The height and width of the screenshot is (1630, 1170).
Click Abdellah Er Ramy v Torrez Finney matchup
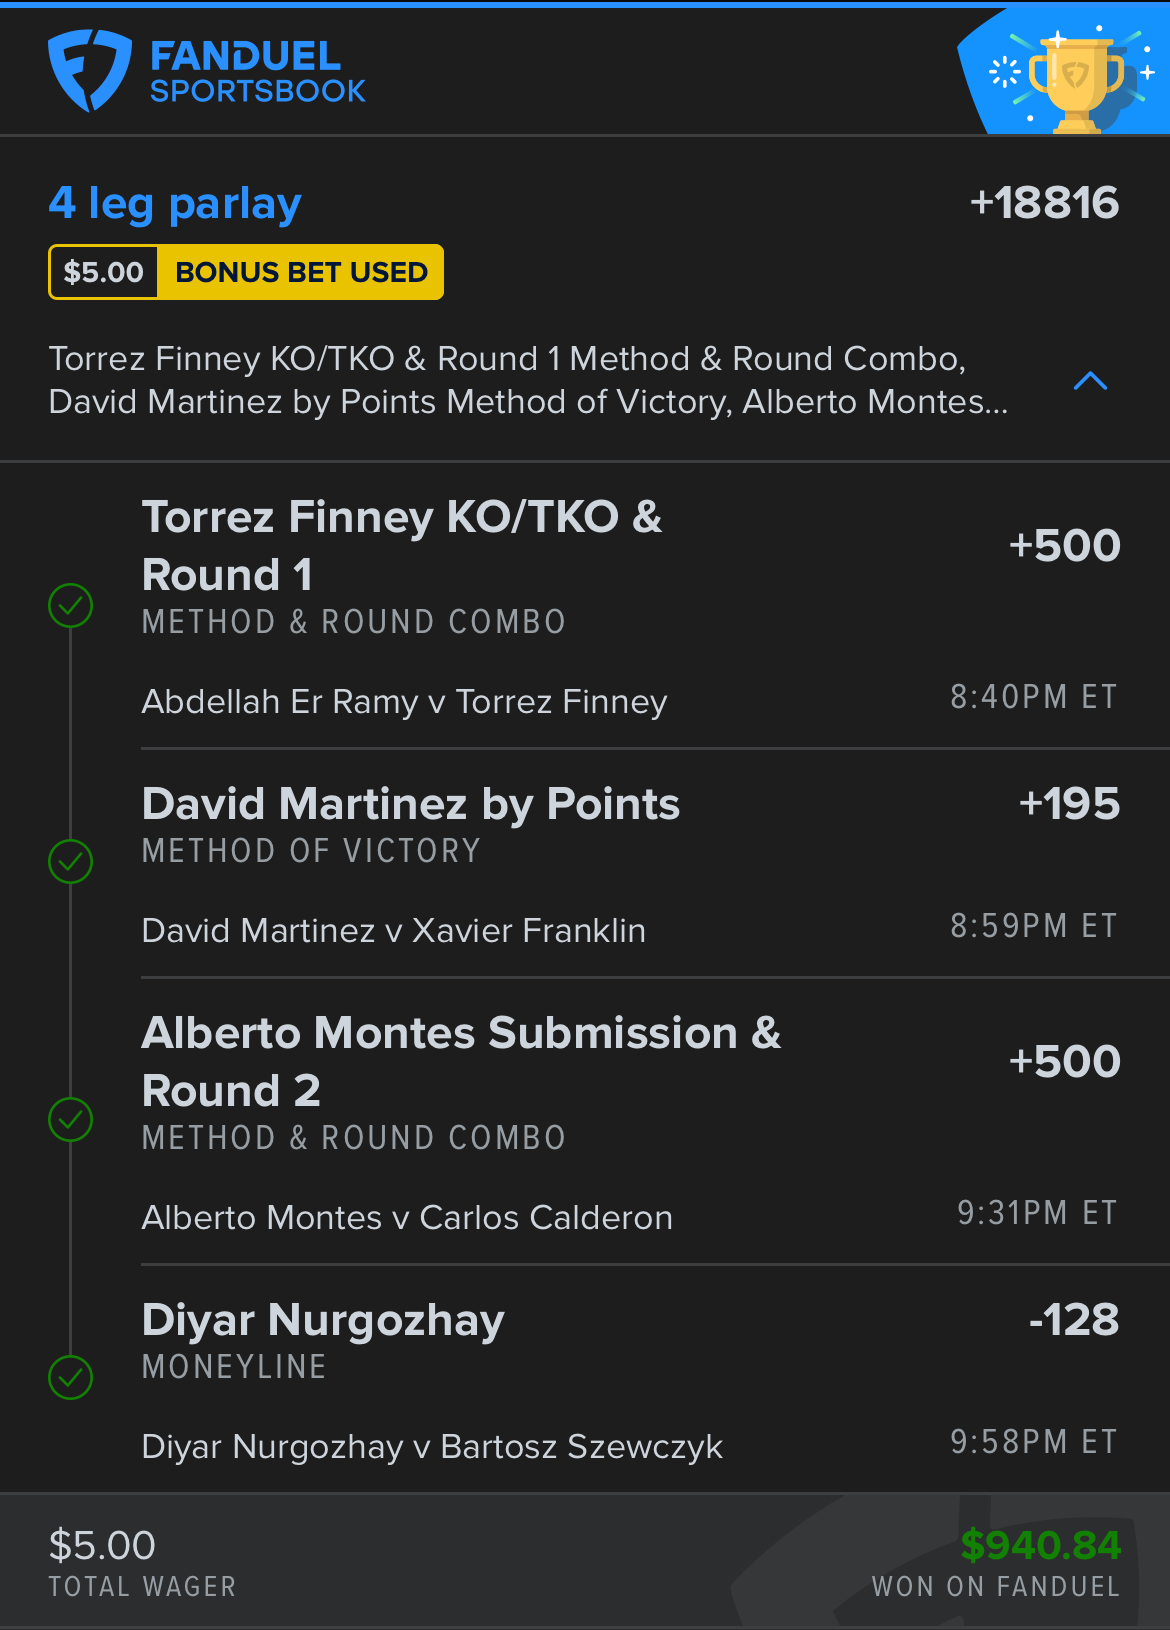click(404, 702)
